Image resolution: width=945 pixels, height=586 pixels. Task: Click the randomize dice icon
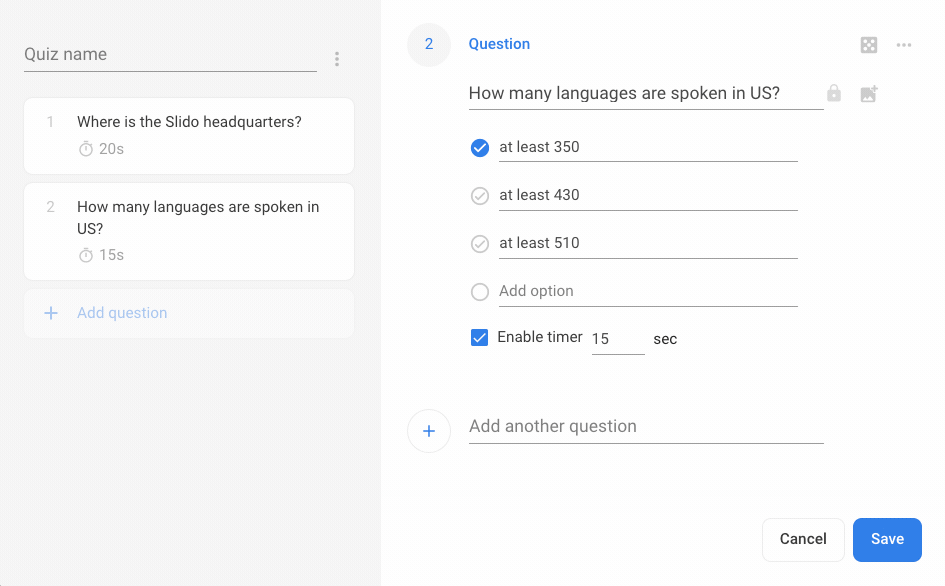point(868,45)
